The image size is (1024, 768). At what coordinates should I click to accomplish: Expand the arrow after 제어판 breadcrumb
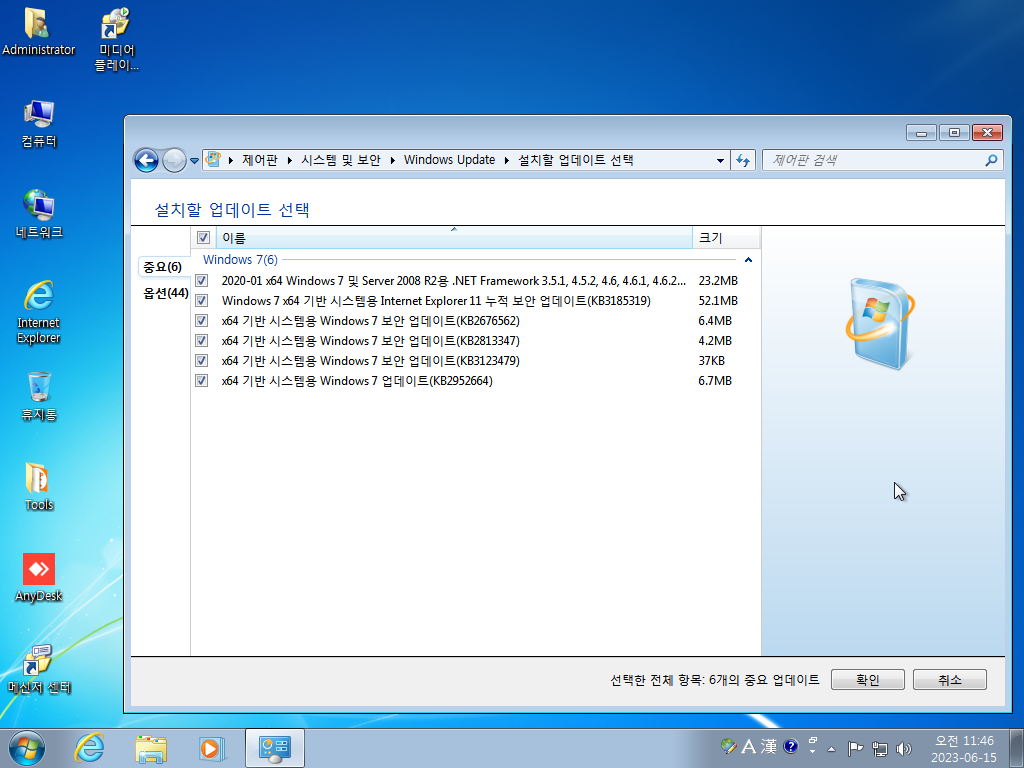pyautogui.click(x=289, y=160)
